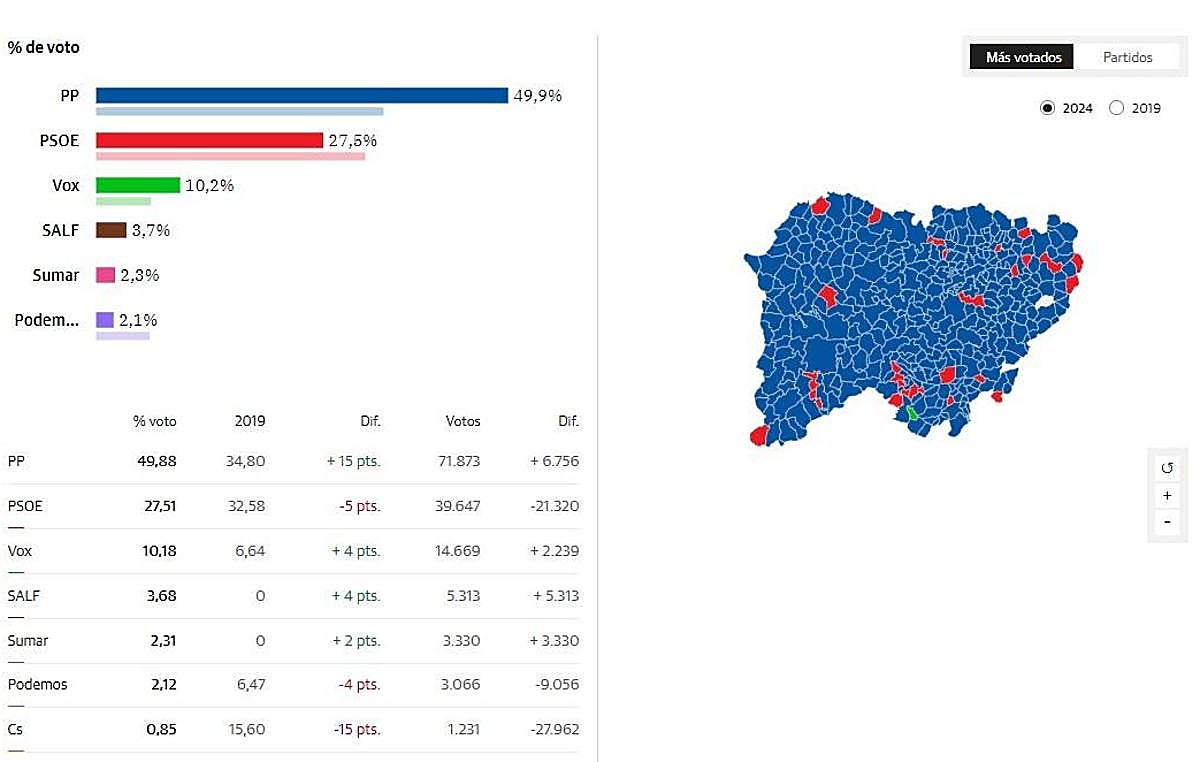The height and width of the screenshot is (762, 1200).
Task: Open the Más votados tab
Action: pyautogui.click(x=1023, y=57)
